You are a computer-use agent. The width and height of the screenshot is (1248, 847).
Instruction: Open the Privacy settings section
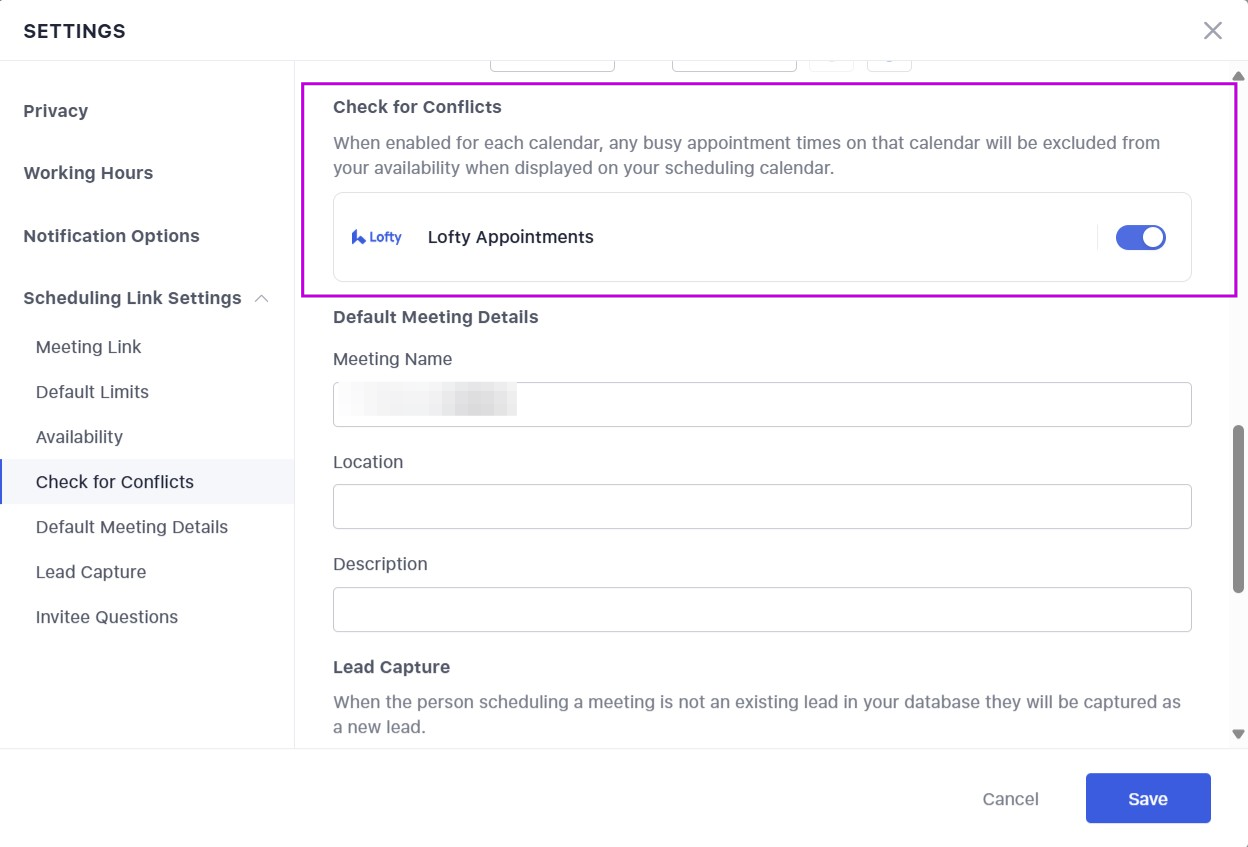pos(56,111)
